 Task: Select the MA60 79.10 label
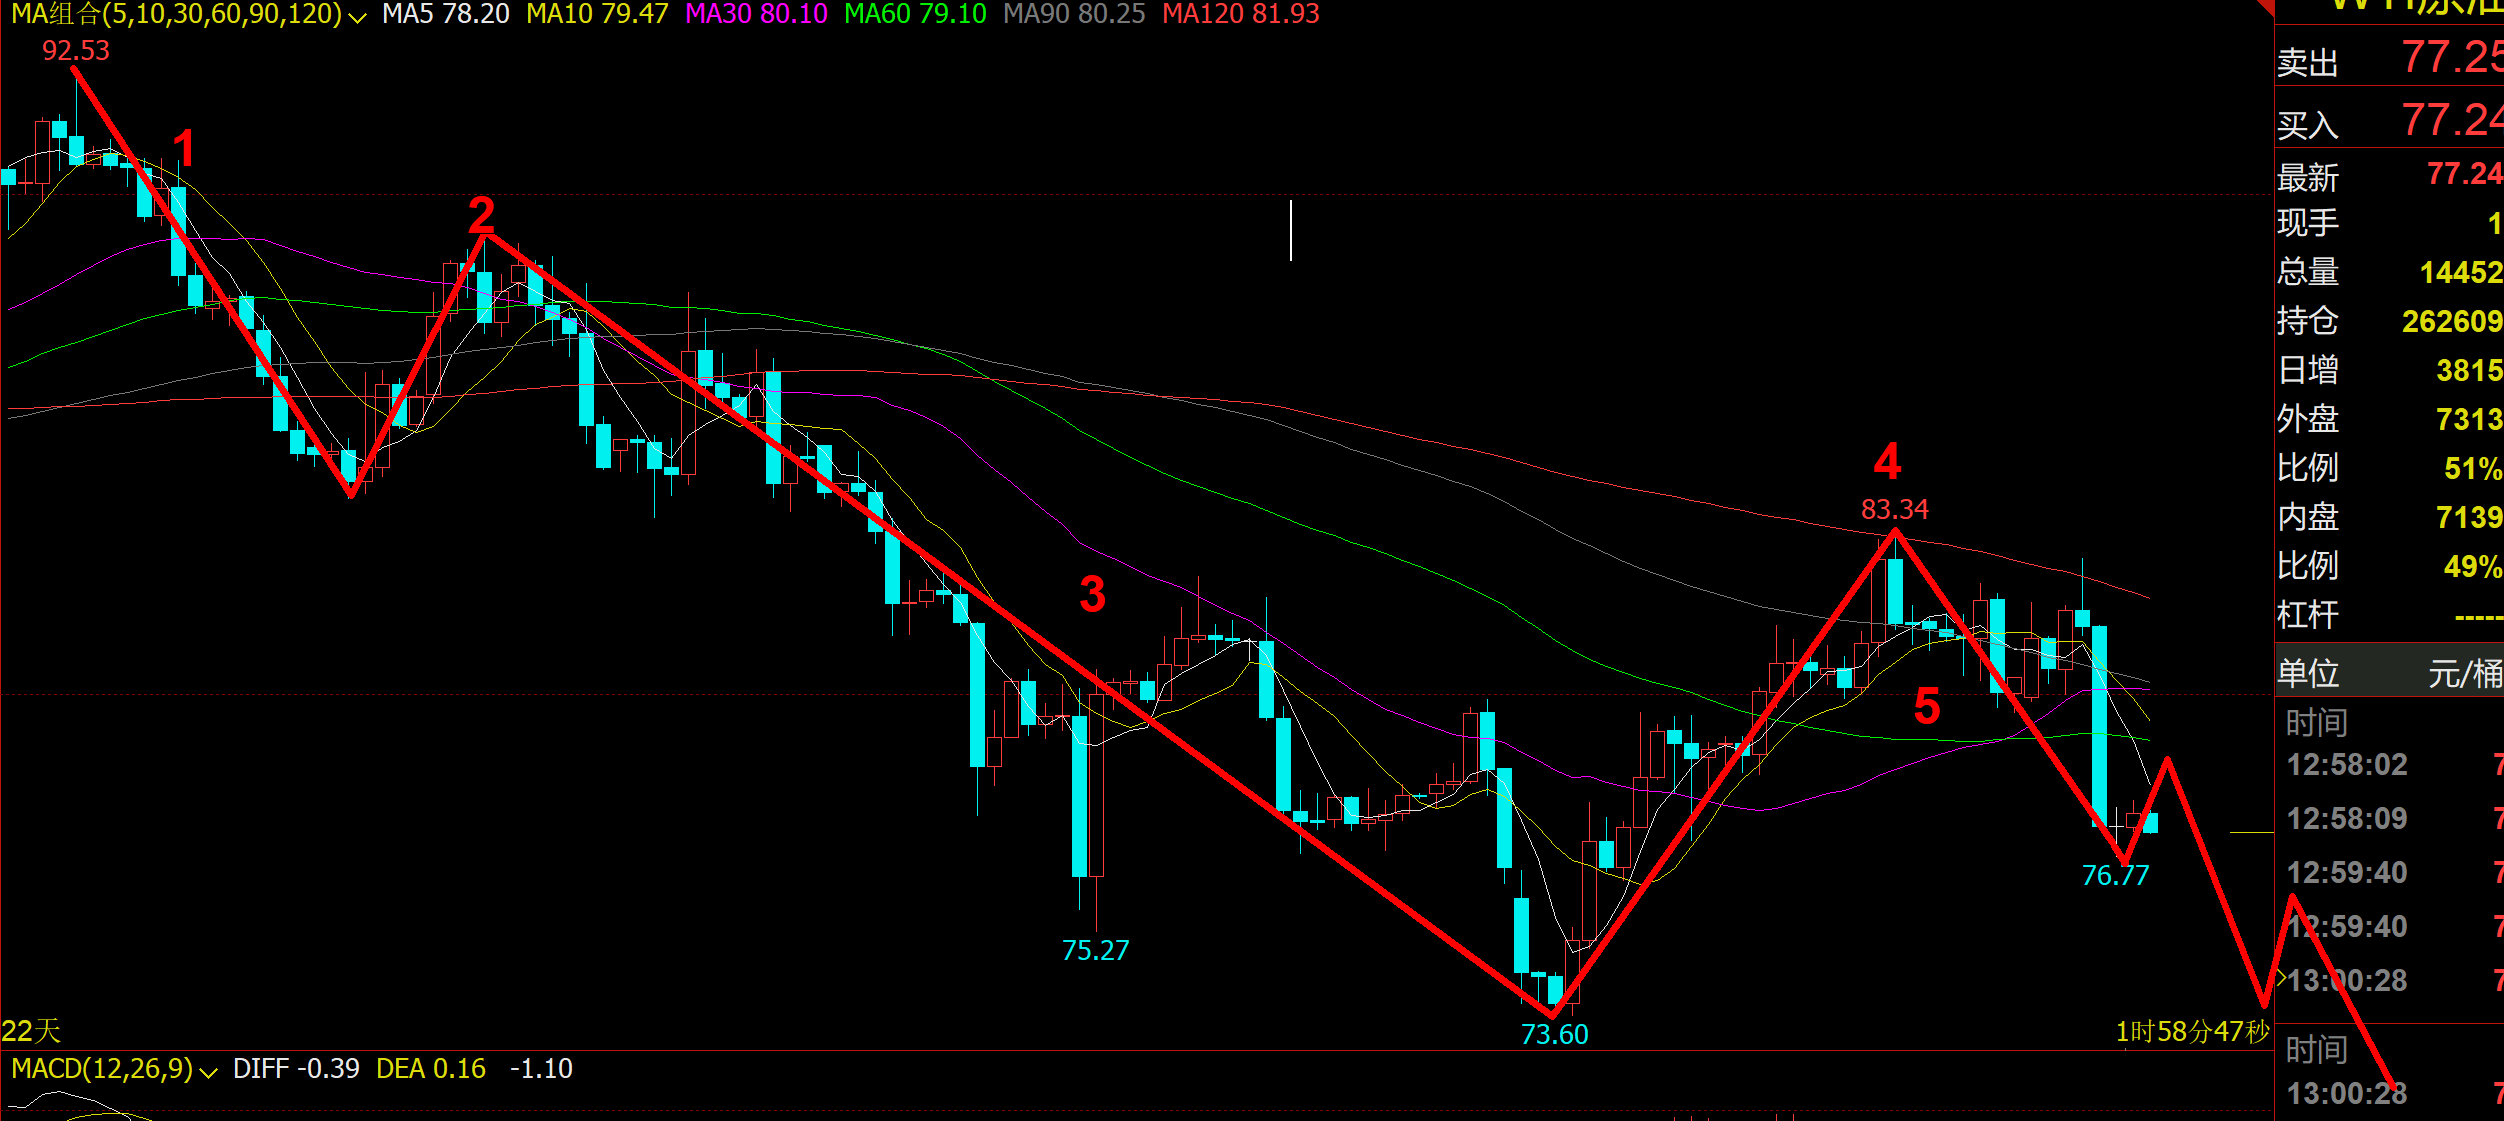[x=915, y=14]
